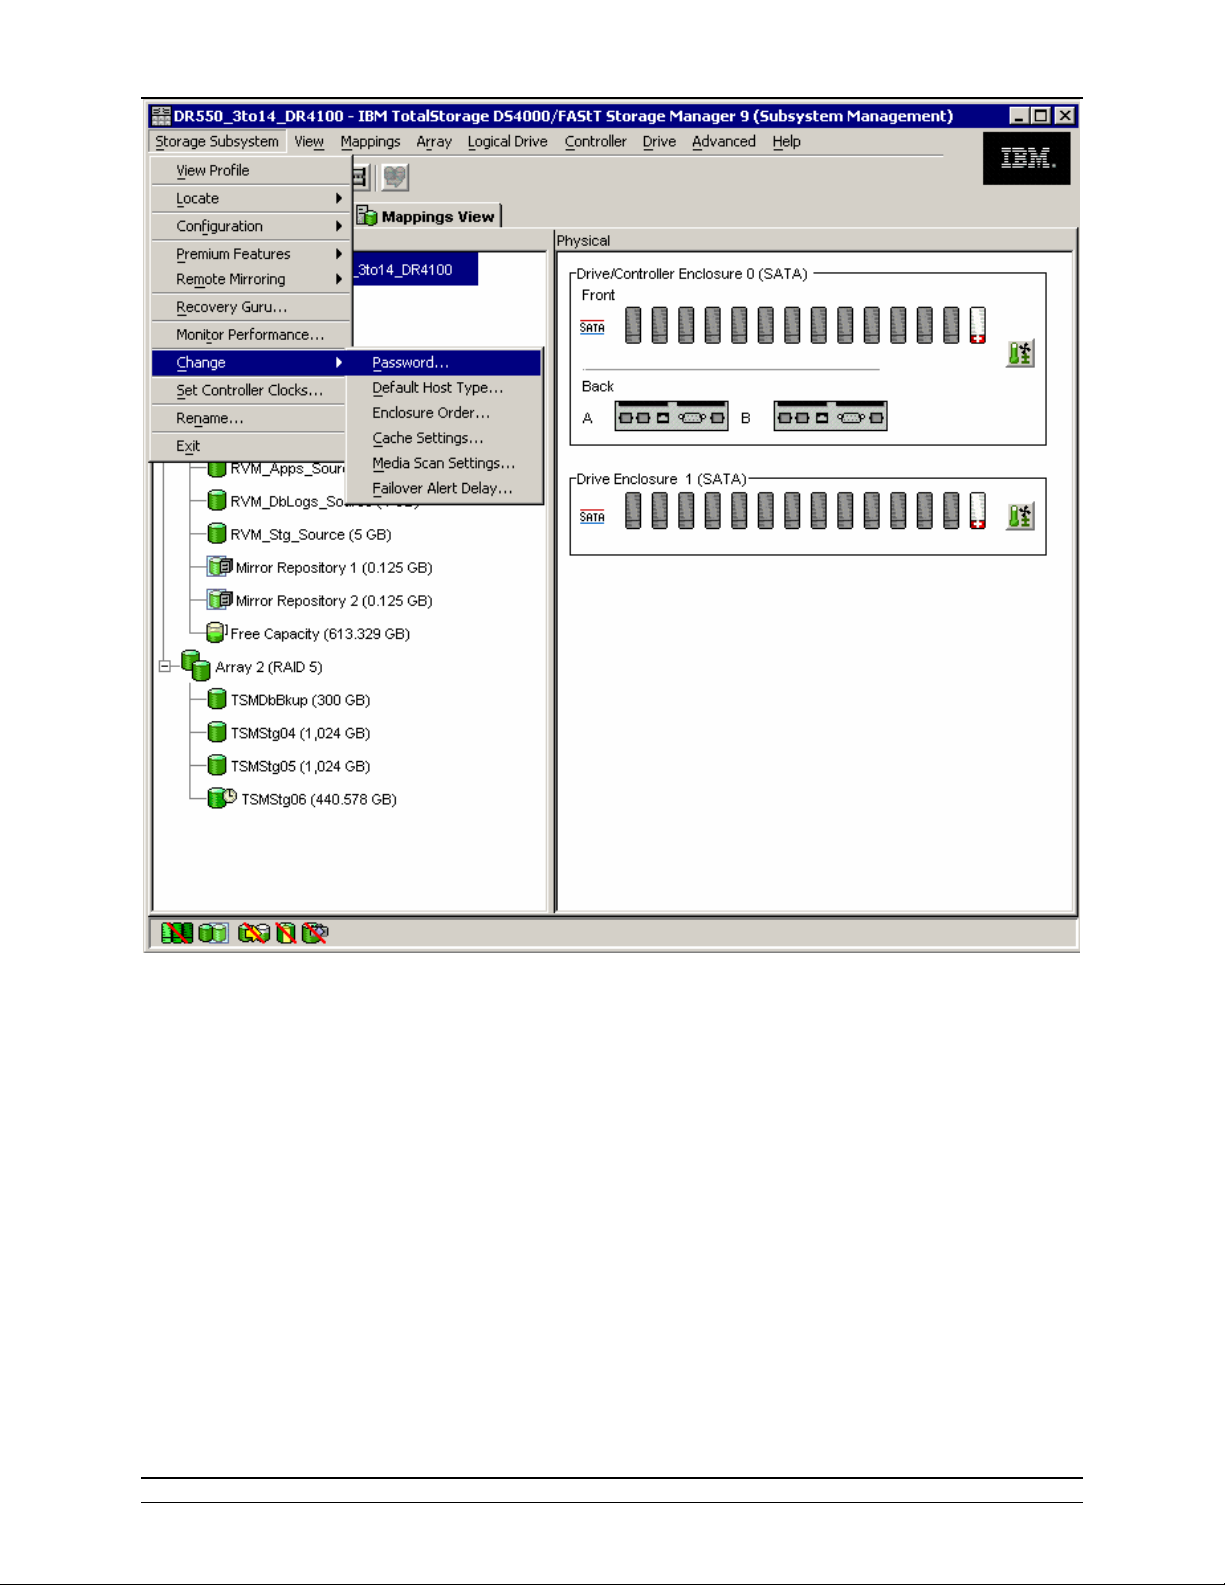Choose Monitor Performance menu entry
1225x1585 pixels.
pos(250,335)
